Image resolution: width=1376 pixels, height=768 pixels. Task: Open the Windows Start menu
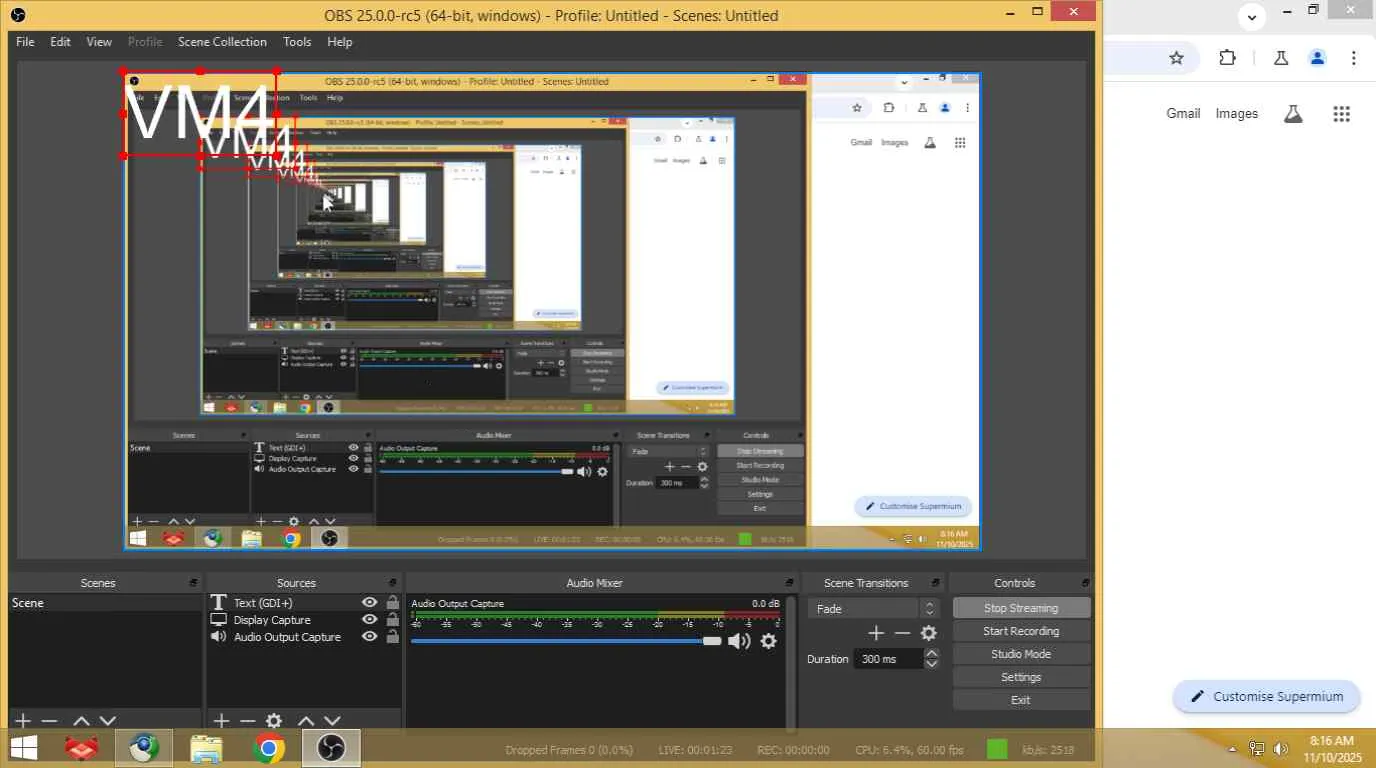click(x=23, y=748)
